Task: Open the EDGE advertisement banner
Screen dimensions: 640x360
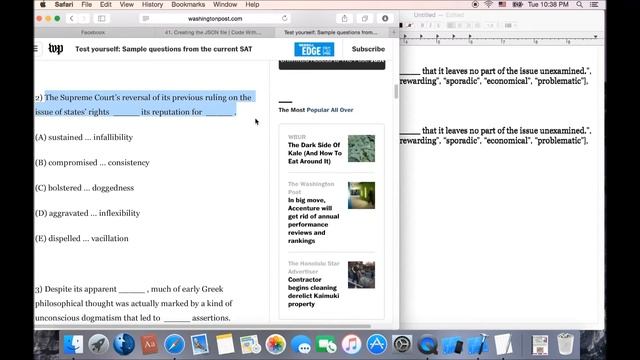Action: (314, 49)
